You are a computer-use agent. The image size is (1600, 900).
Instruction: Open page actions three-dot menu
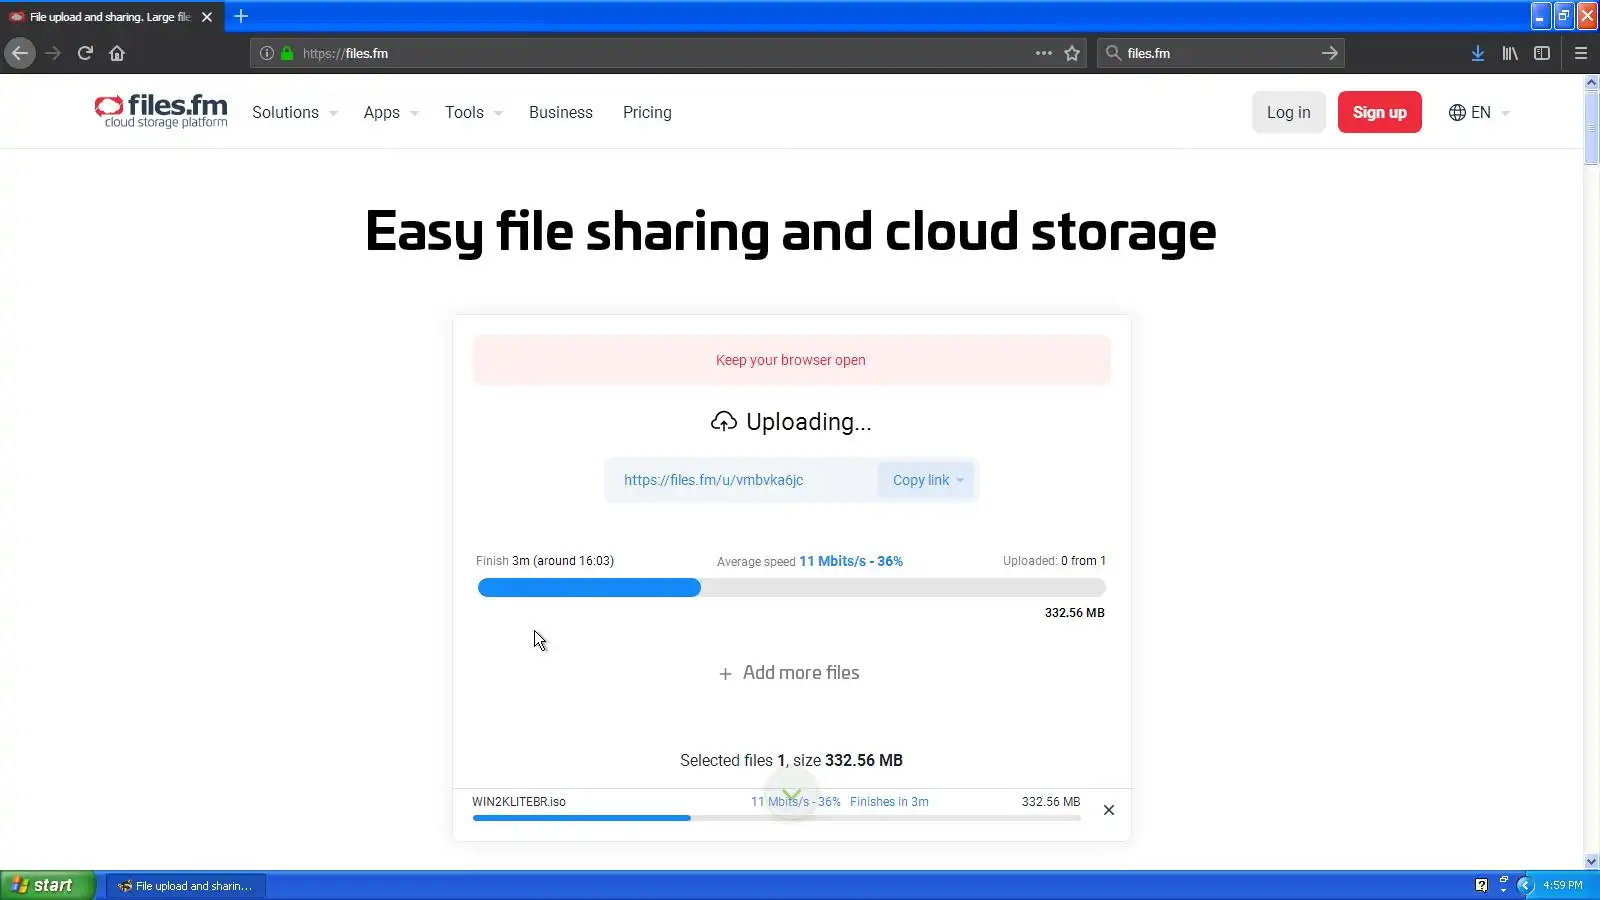pyautogui.click(x=1044, y=53)
